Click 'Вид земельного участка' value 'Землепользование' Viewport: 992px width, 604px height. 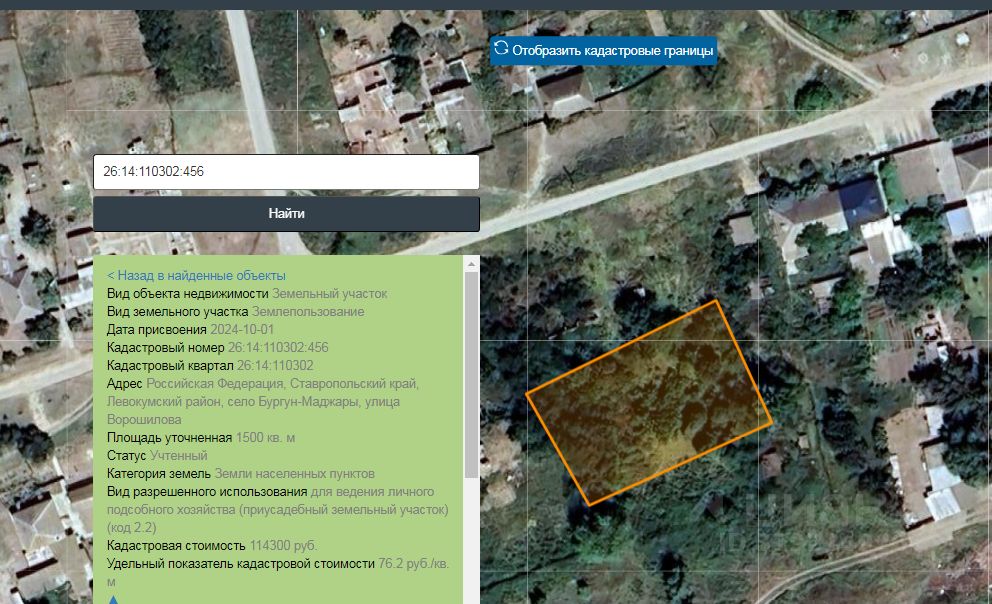coord(308,312)
